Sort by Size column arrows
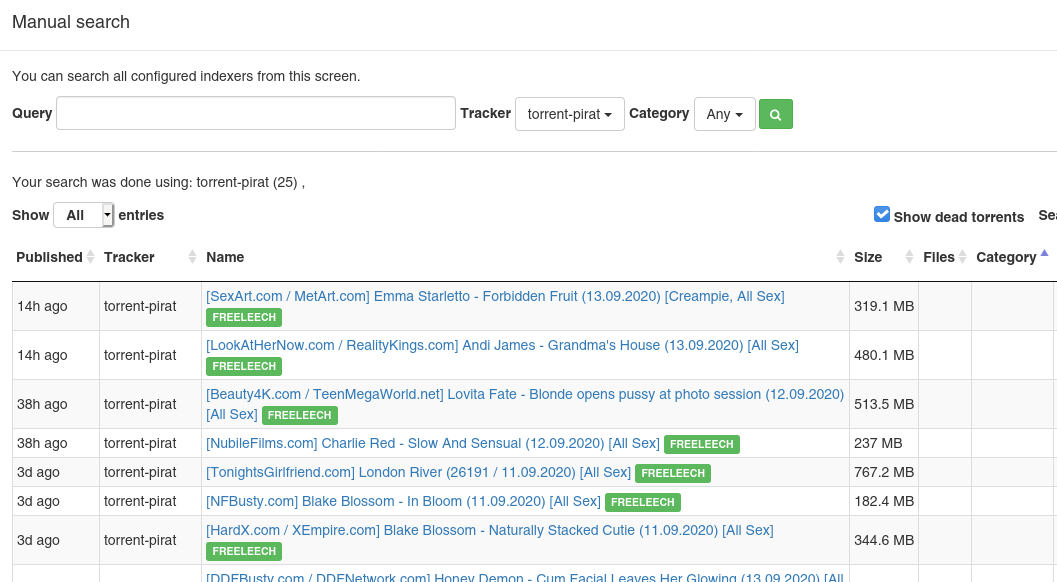This screenshot has width=1057, height=582. (909, 257)
